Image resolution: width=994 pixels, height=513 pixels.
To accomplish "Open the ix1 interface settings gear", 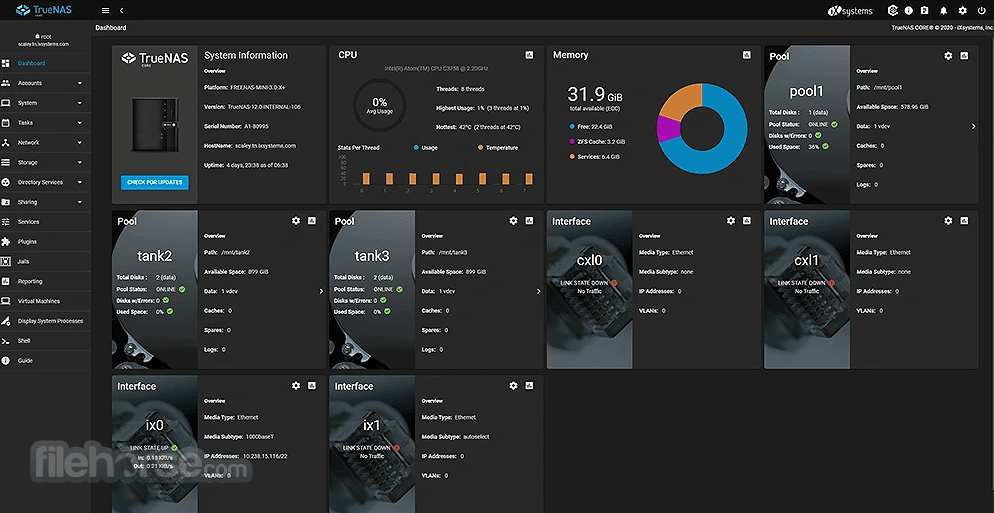I will pos(513,386).
